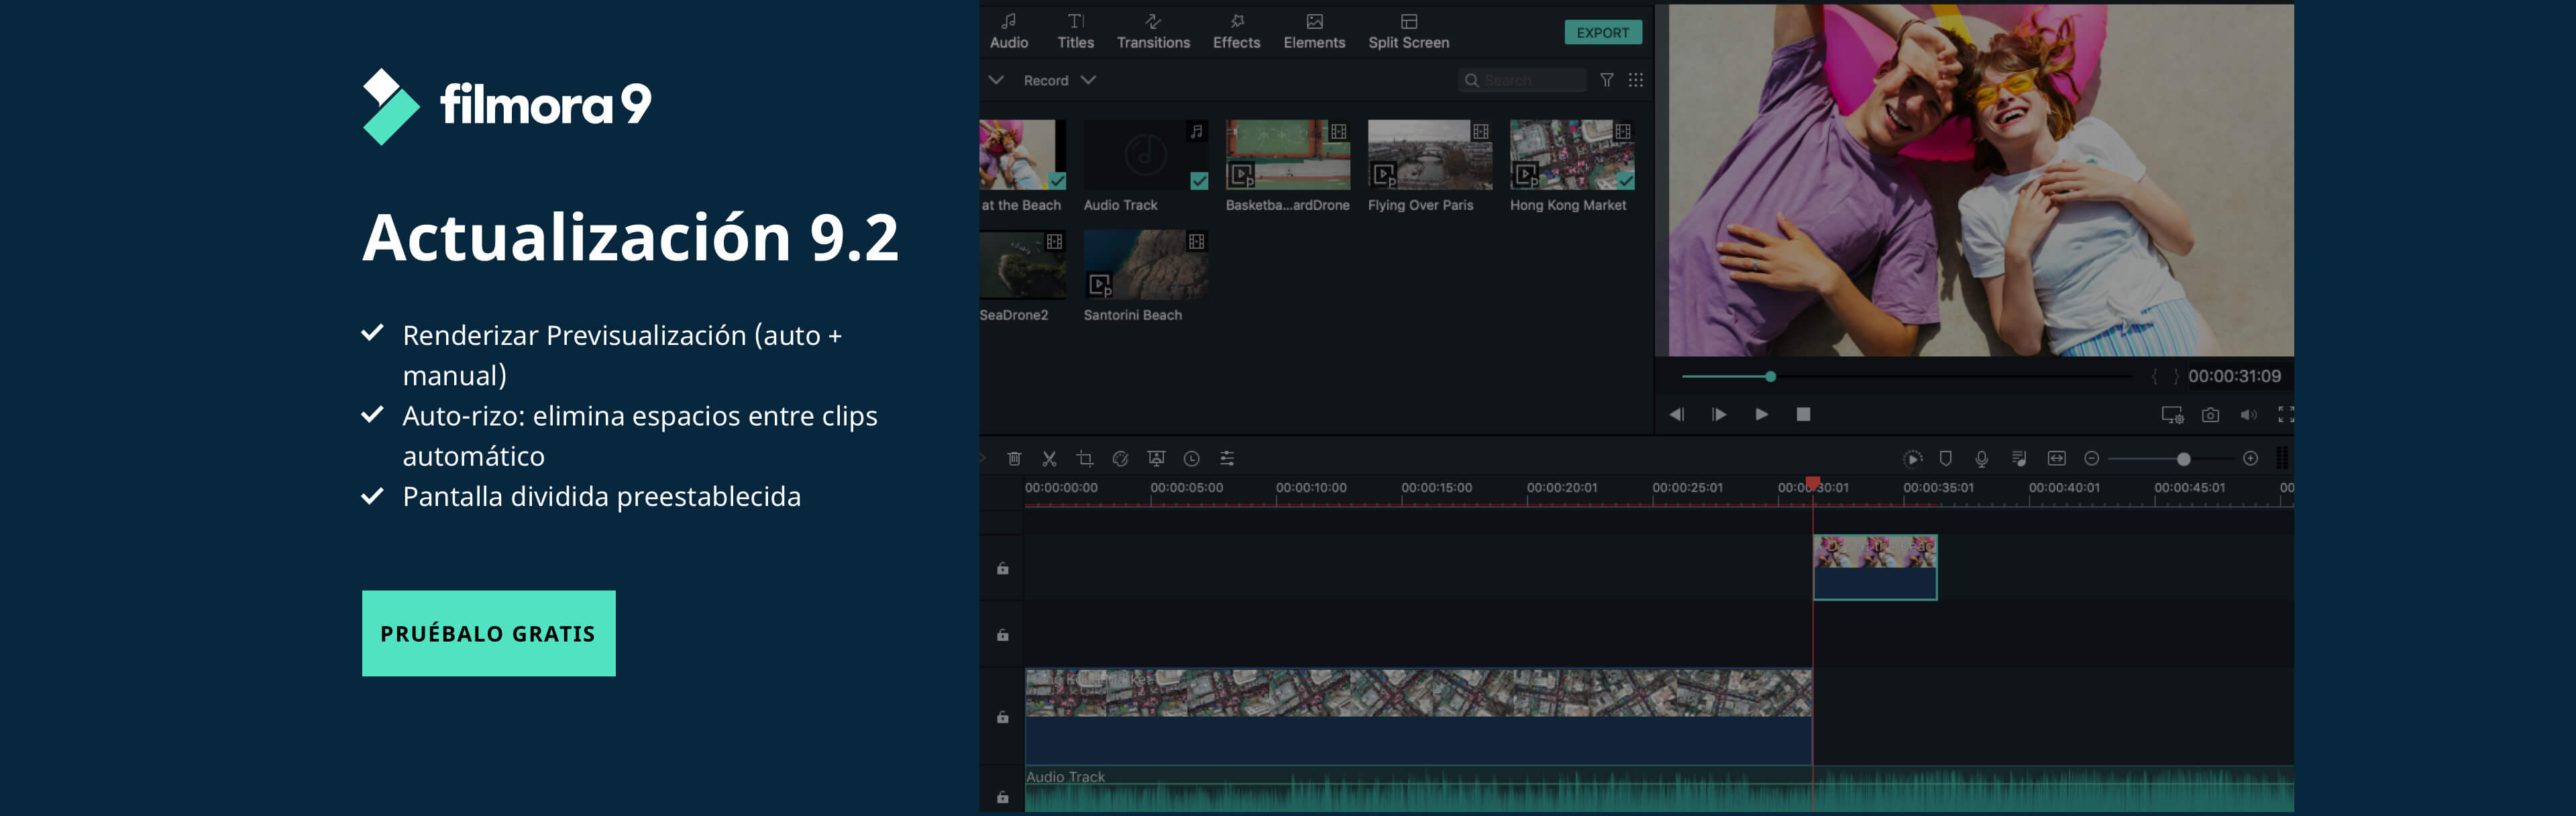Open the Color correction palette tool
The height and width of the screenshot is (816, 2576).
pyautogui.click(x=1120, y=458)
